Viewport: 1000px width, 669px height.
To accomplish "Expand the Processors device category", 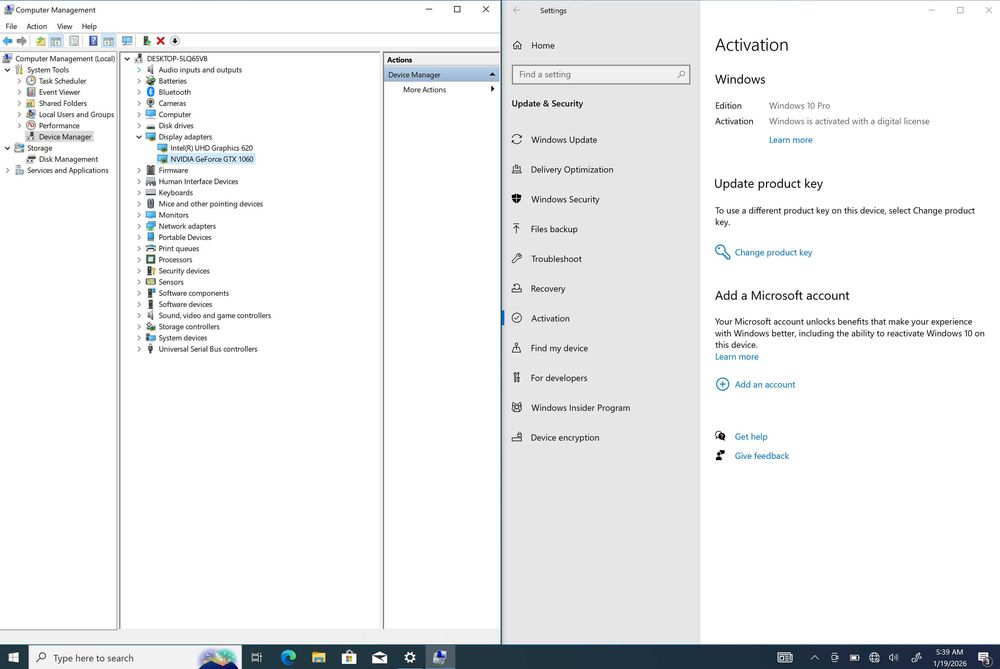I will pyautogui.click(x=139, y=260).
